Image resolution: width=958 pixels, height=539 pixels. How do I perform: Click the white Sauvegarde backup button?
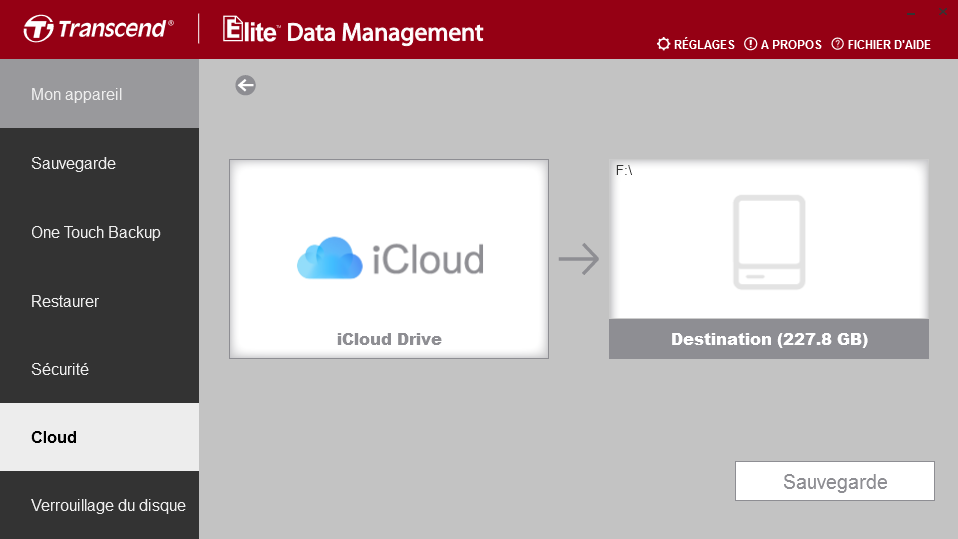tap(835, 481)
